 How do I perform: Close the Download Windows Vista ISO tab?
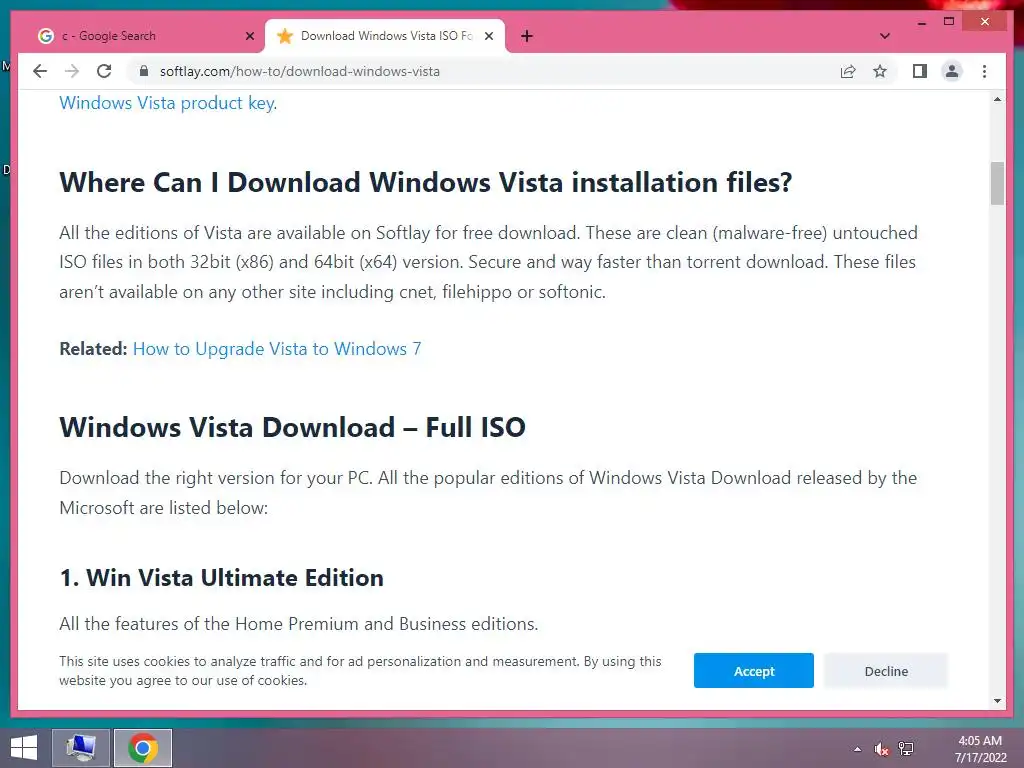[488, 36]
